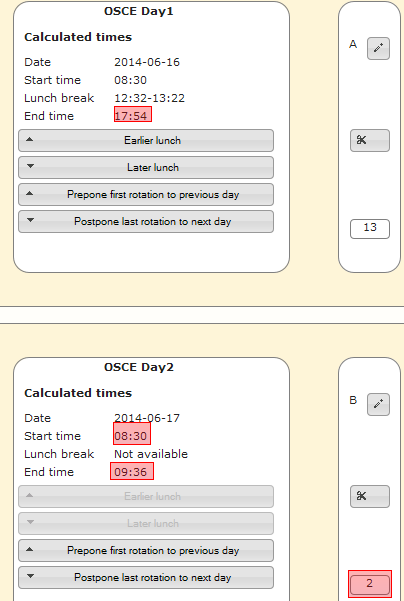Prepone first rotation to previous day for Day1
The width and height of the screenshot is (404, 601).
(x=146, y=195)
